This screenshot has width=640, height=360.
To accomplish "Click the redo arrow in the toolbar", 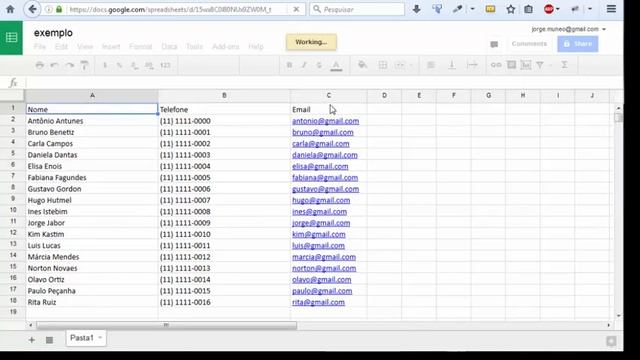I will (70, 65).
